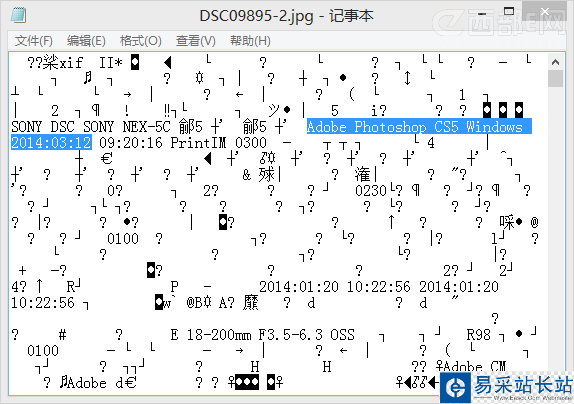Open the 格式(O) menu

(x=141, y=41)
